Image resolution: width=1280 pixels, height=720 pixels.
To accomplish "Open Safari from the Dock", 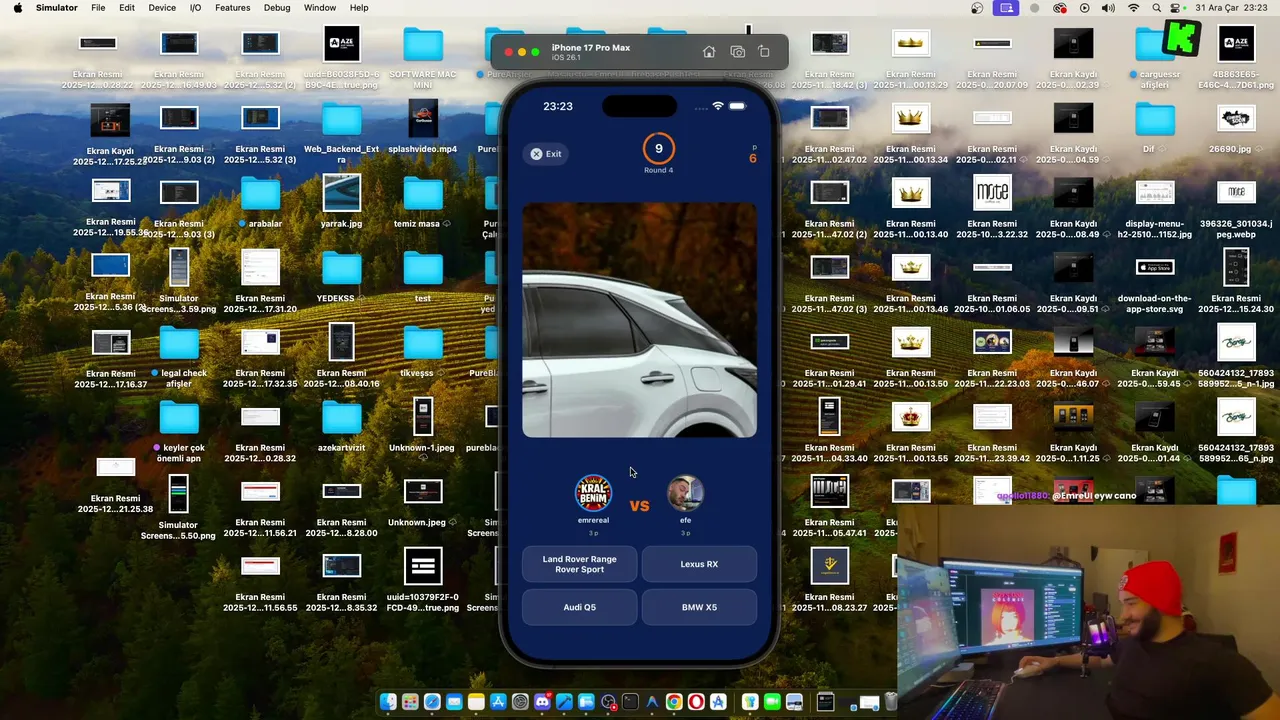I will pyautogui.click(x=432, y=702).
